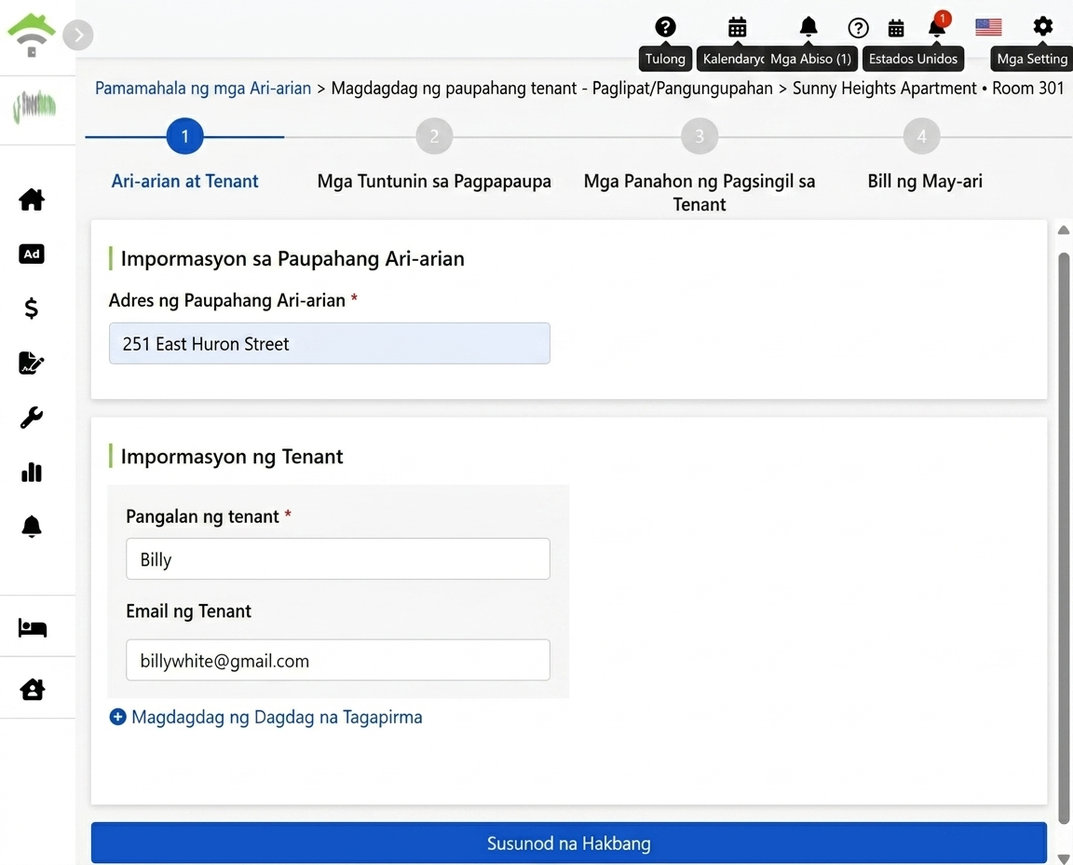Image resolution: width=1073 pixels, height=865 pixels.
Task: Select step 3 Mga Panahon ng Pagsingil
Action: click(699, 136)
